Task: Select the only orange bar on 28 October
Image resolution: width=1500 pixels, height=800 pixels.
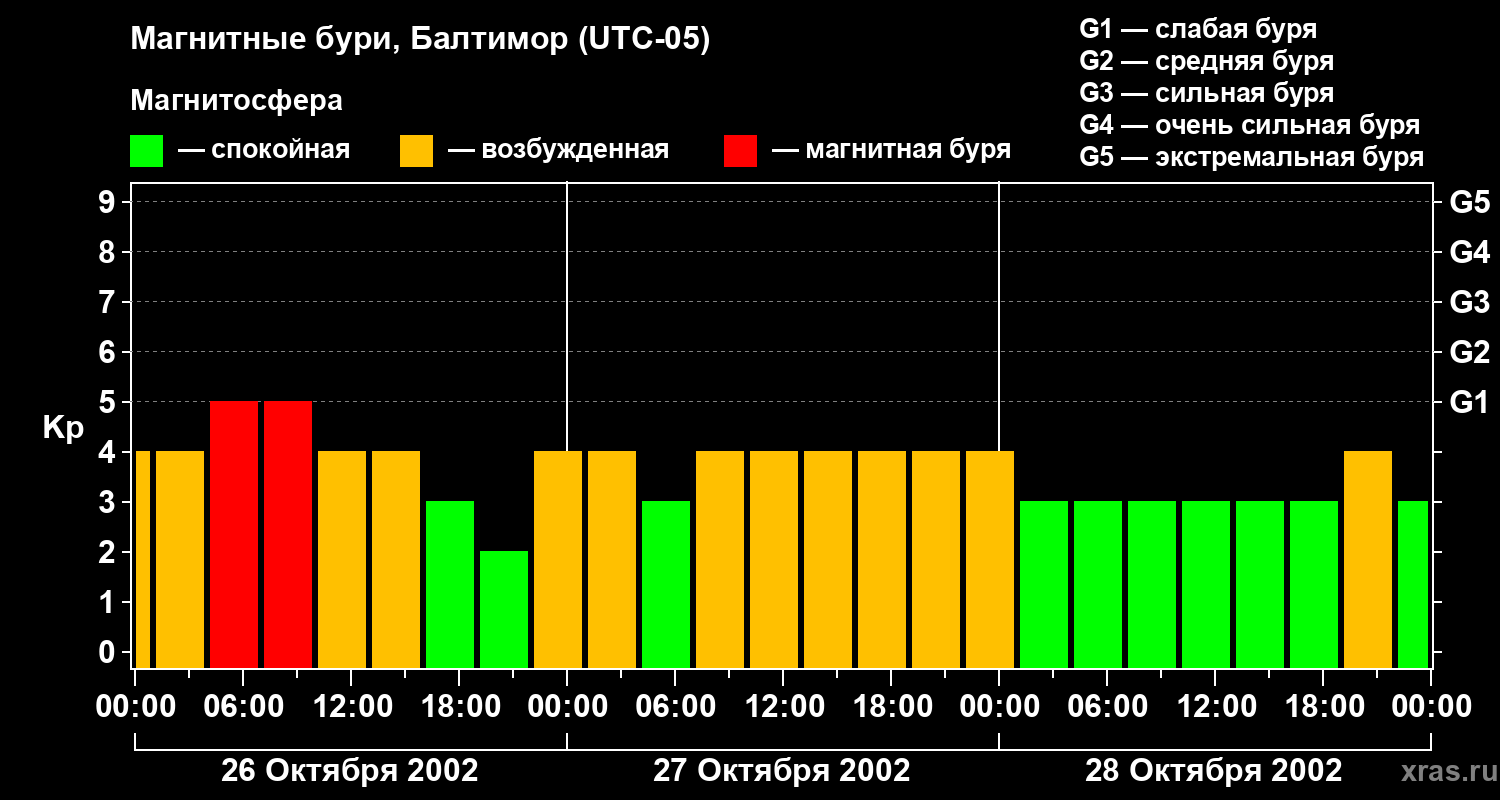Action: click(1368, 559)
